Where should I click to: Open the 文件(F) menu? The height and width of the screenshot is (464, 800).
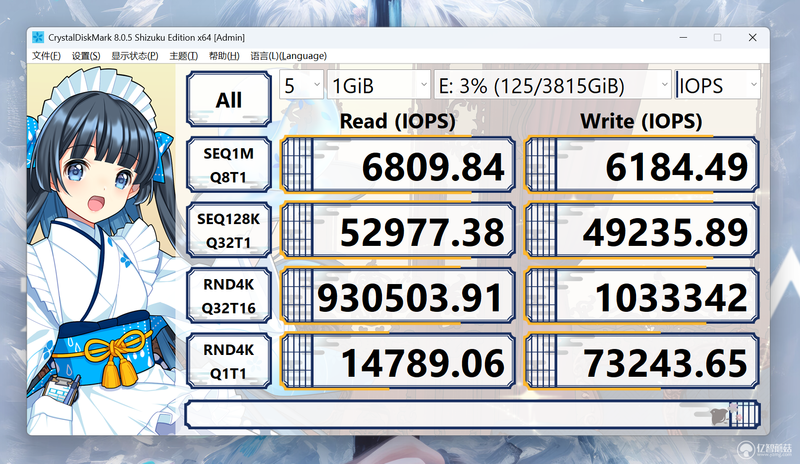click(46, 56)
